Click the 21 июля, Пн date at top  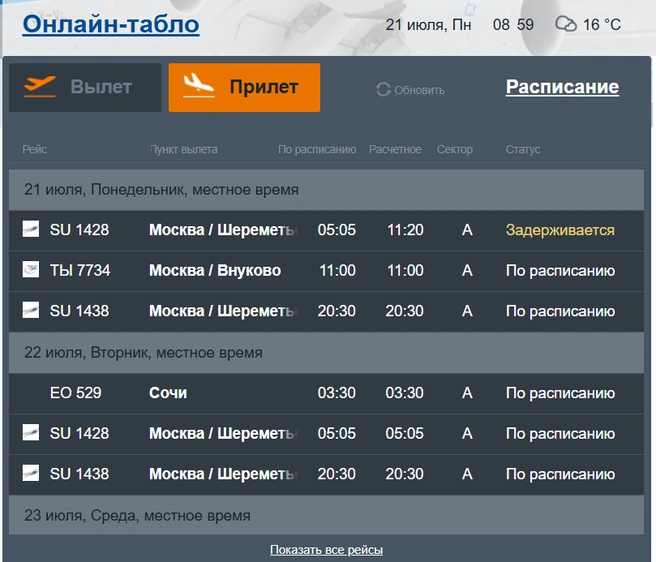click(428, 25)
